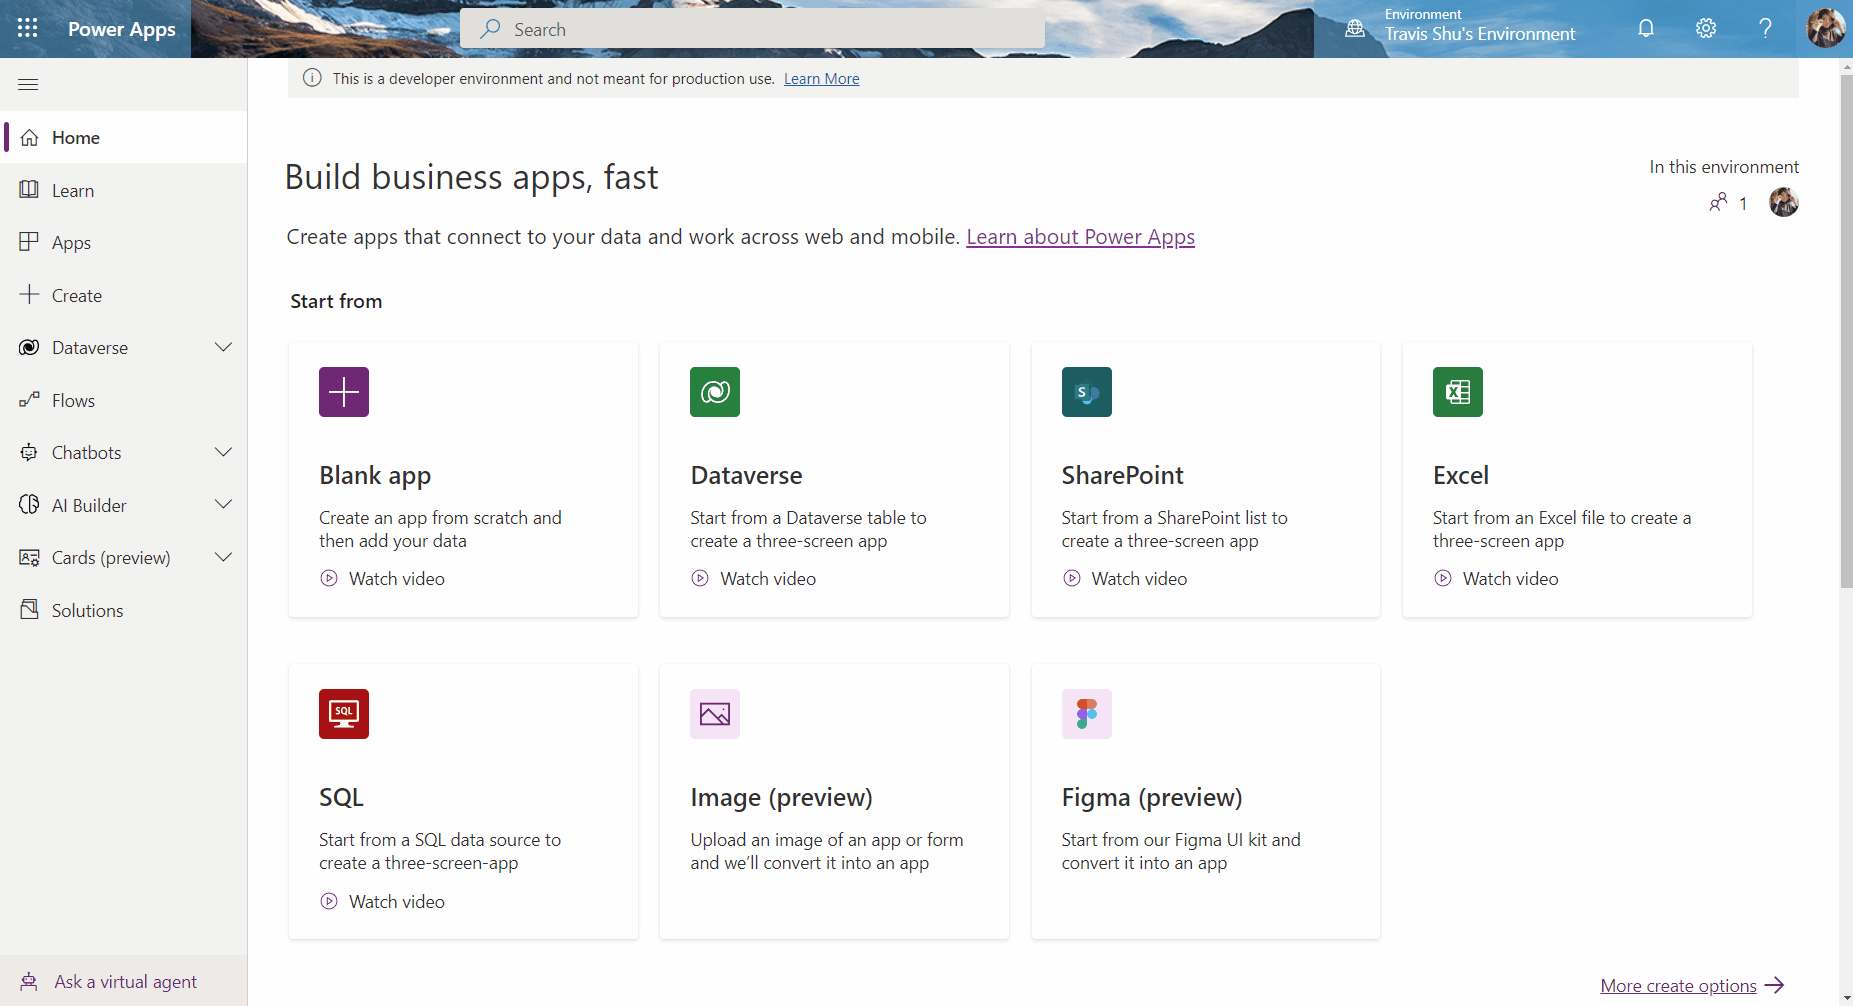Open the settings gear
1853x1006 pixels.
1706,28
